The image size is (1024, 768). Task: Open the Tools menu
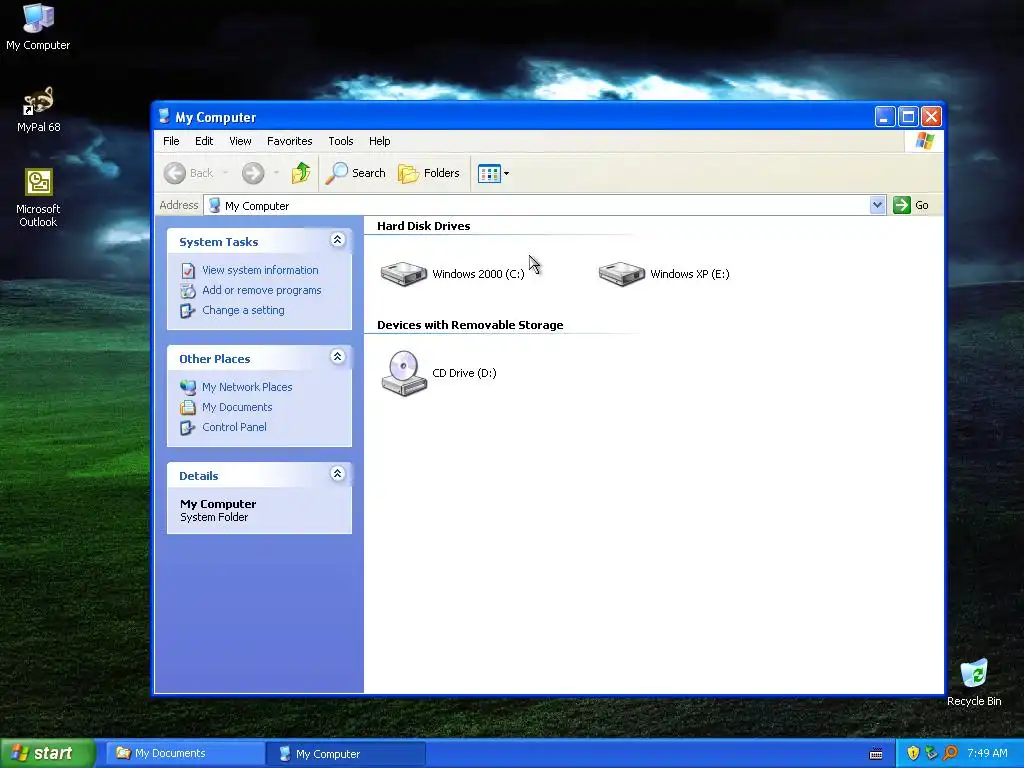(340, 141)
